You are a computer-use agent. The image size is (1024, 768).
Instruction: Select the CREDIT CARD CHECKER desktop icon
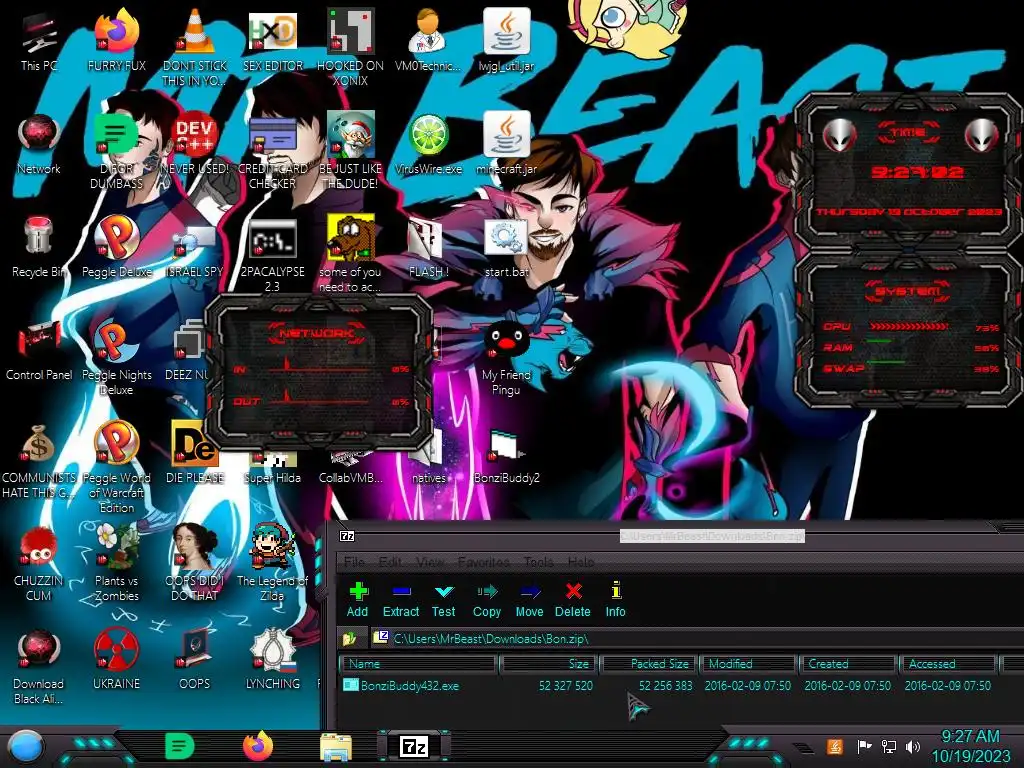coord(273,152)
